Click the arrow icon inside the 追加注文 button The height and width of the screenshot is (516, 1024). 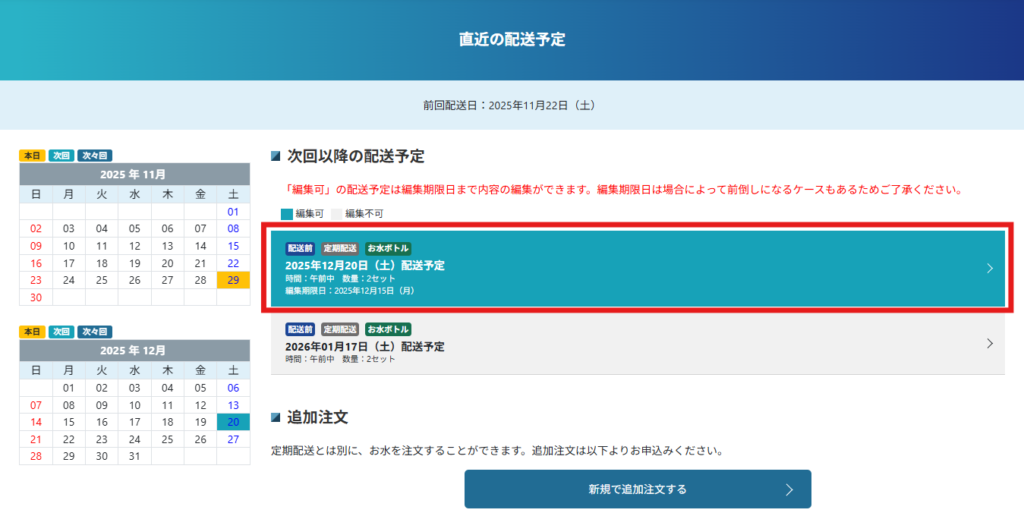[x=788, y=489]
